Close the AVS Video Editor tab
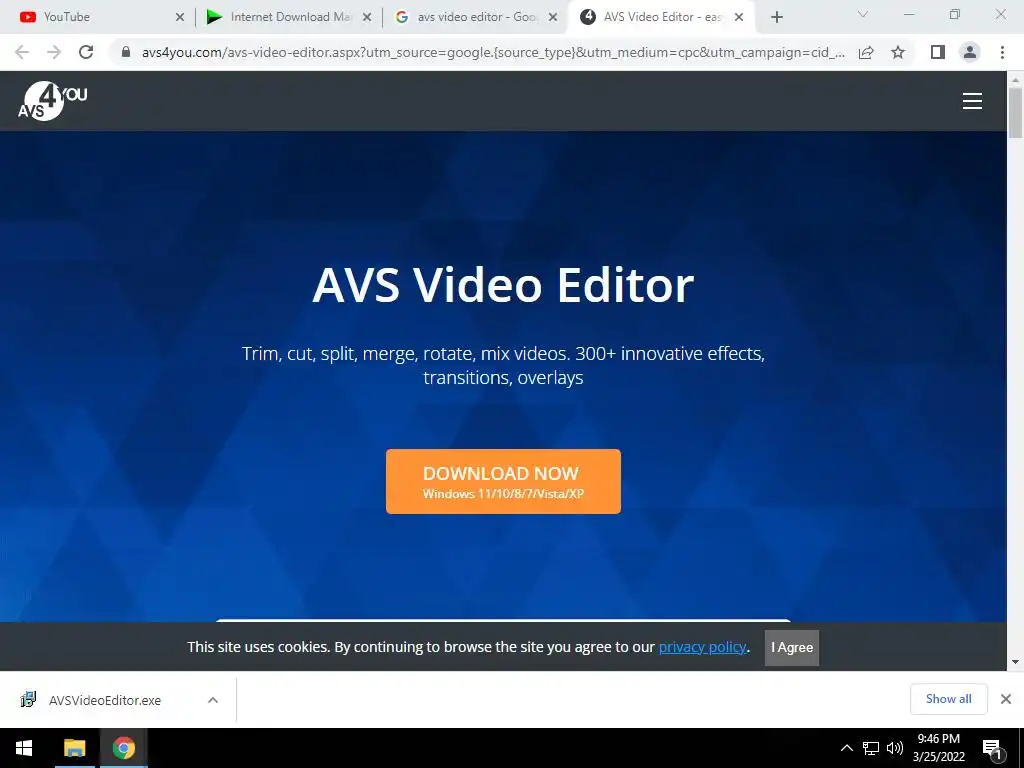 coord(739,18)
